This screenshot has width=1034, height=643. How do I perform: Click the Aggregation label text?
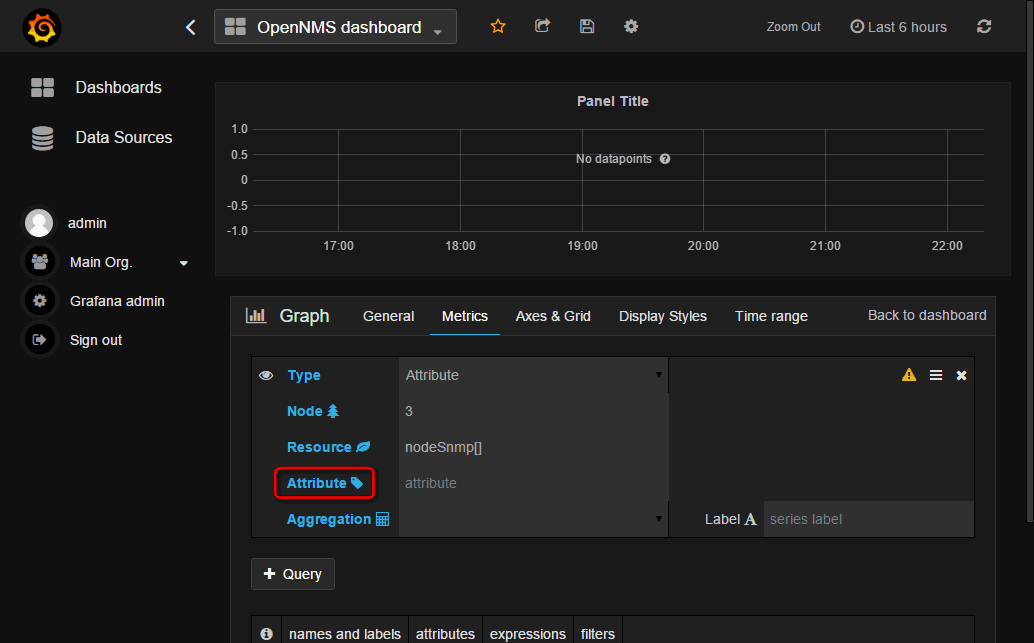329,520
